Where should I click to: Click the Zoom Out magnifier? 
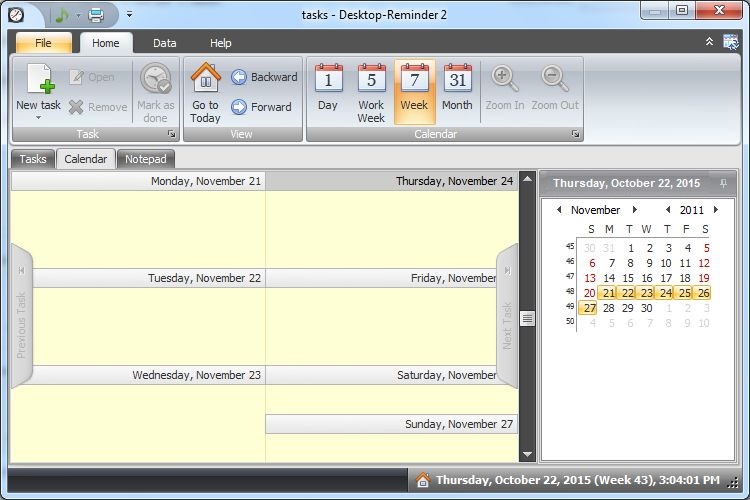(555, 78)
